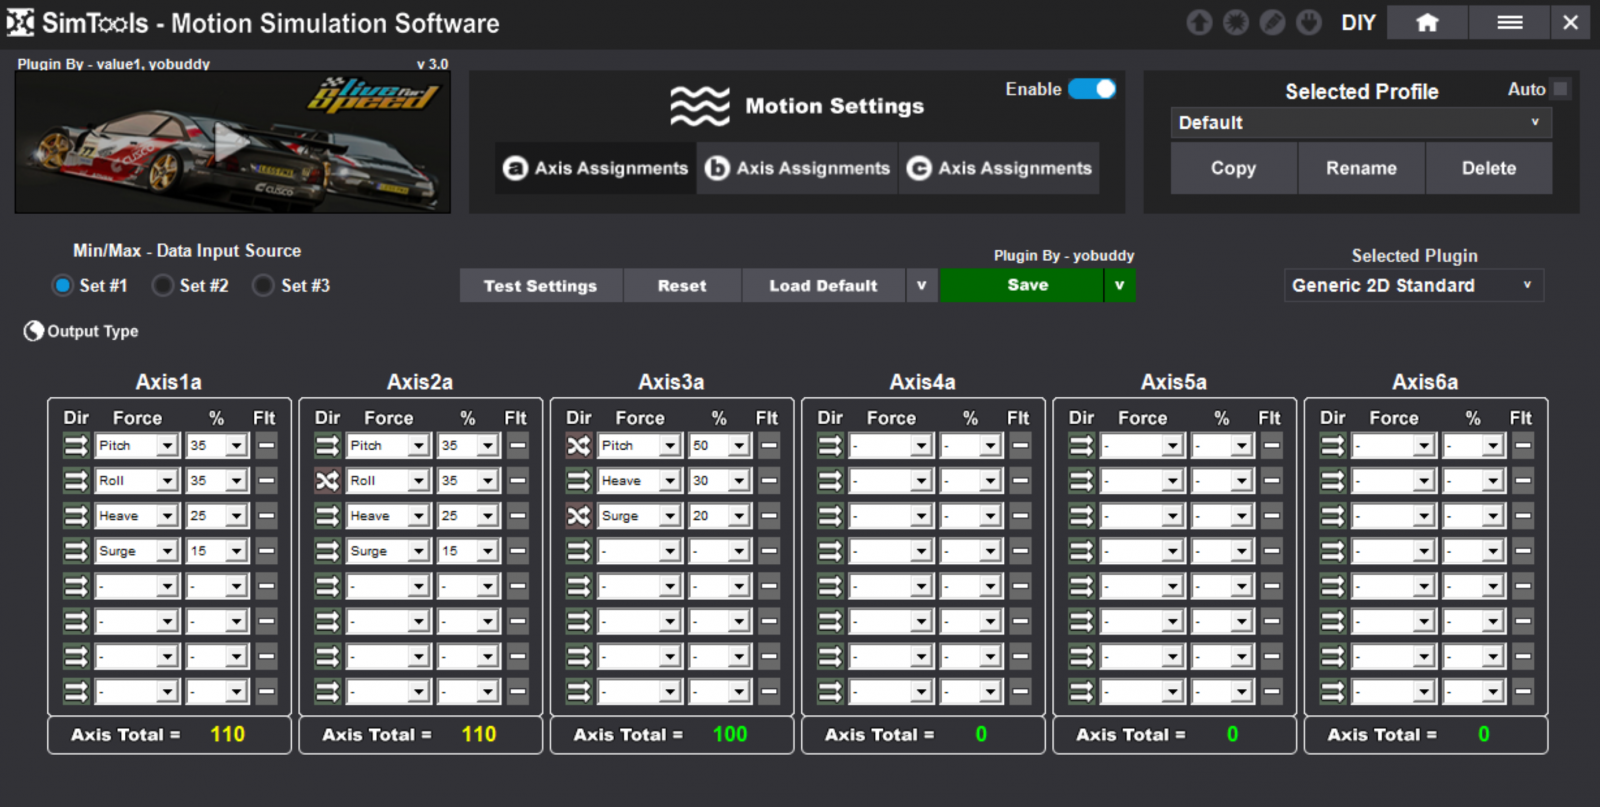Switch to the c Axis Assignments tab
The height and width of the screenshot is (807, 1600).
point(999,168)
